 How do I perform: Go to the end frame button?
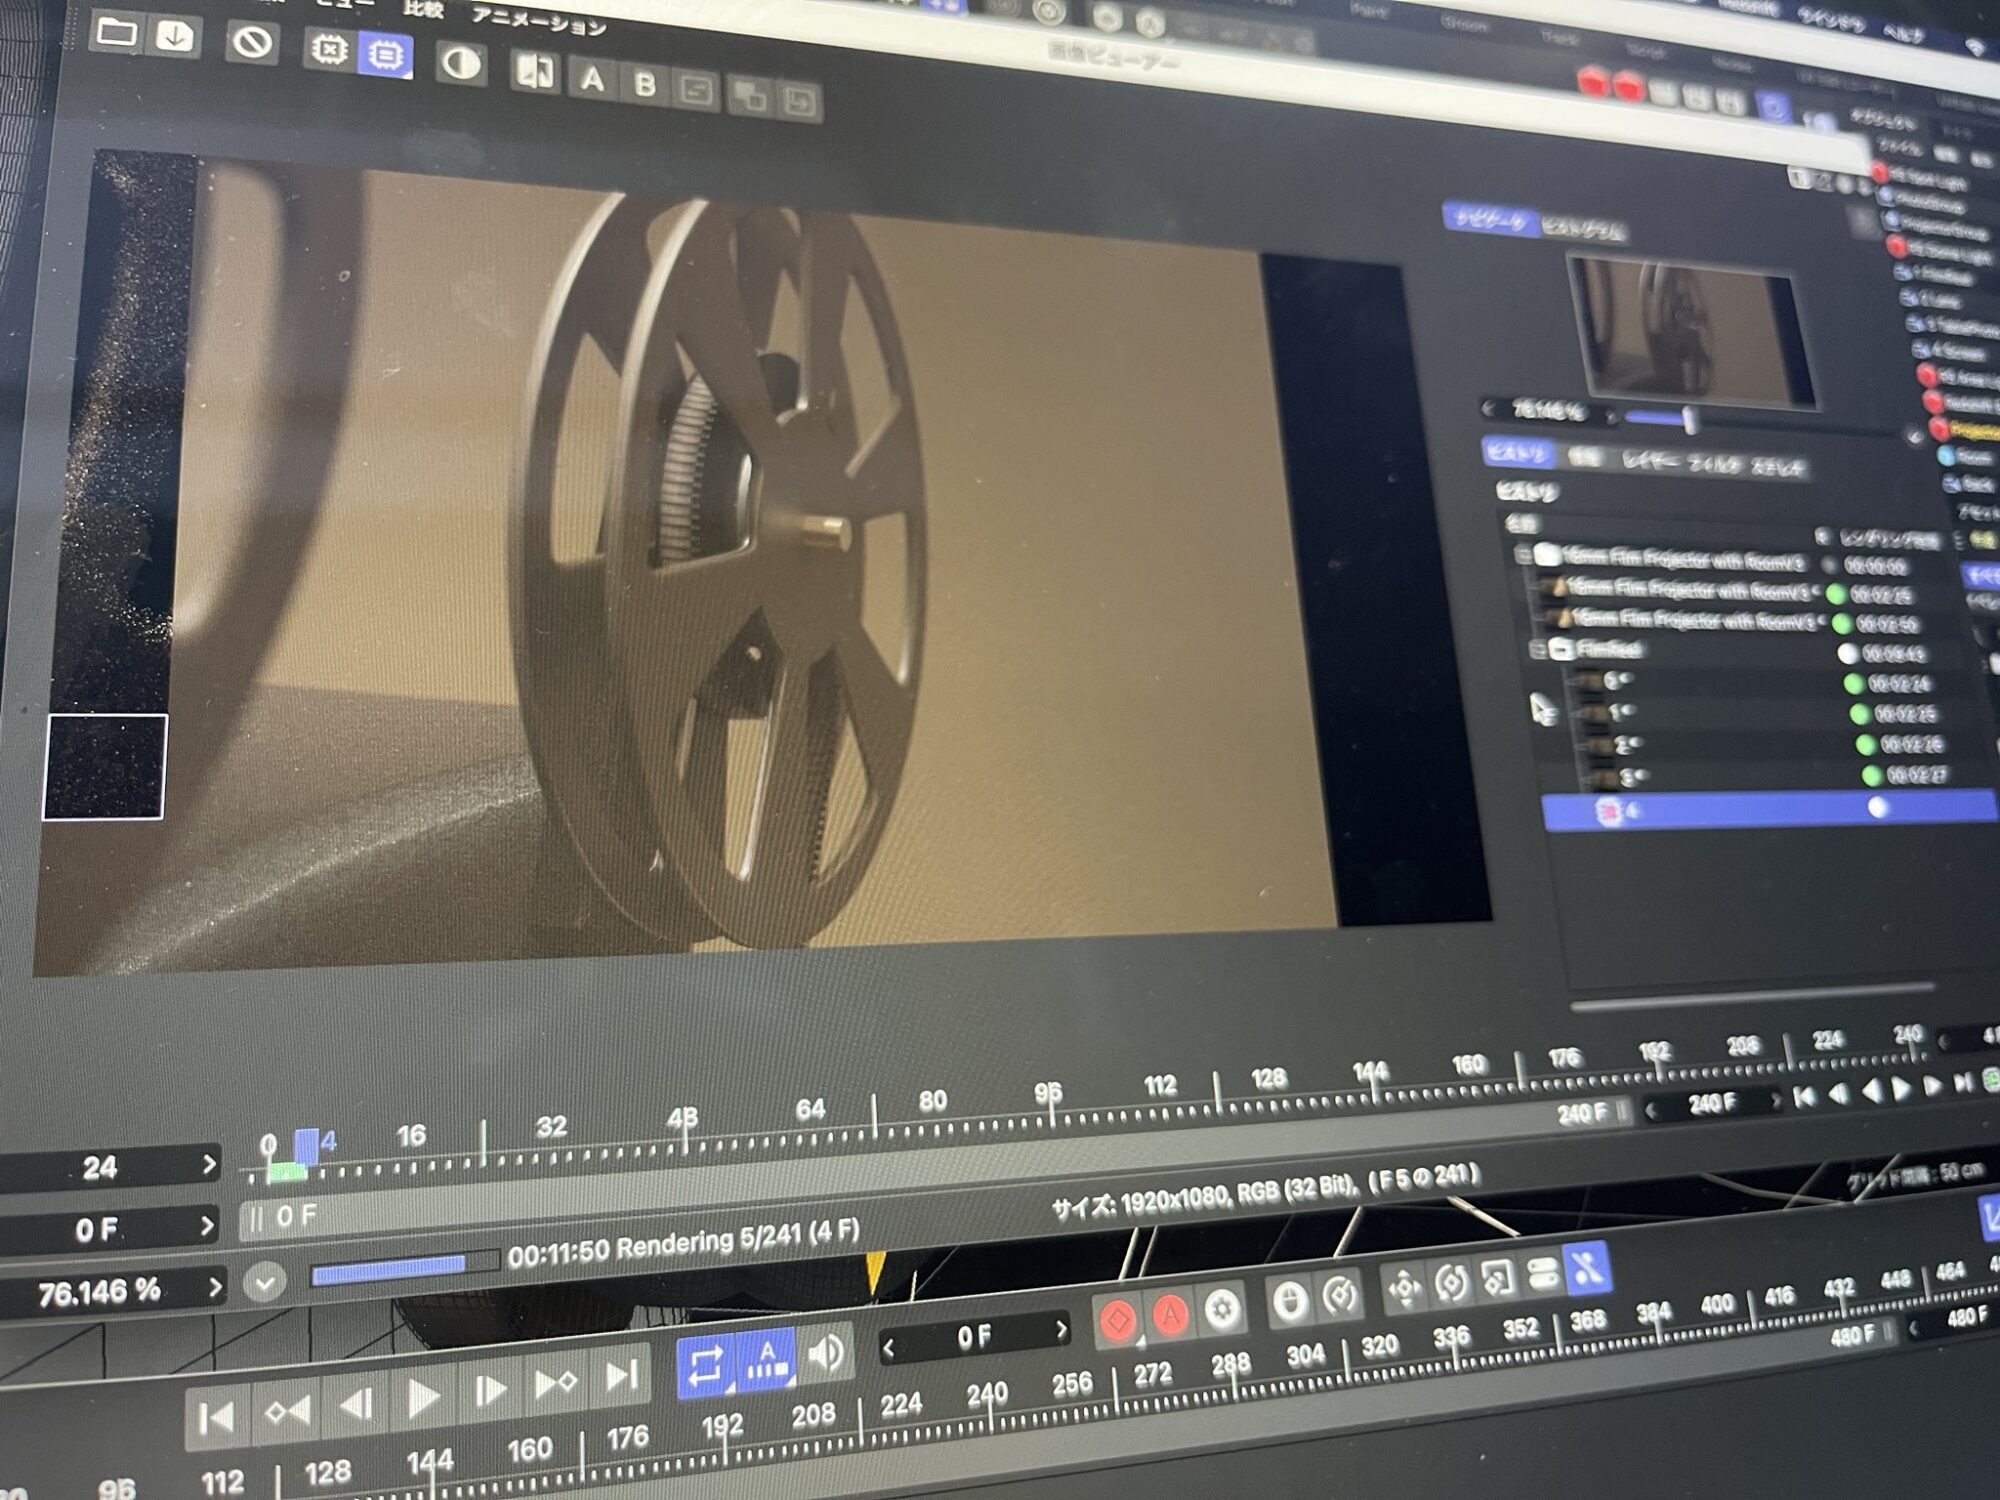click(622, 1376)
